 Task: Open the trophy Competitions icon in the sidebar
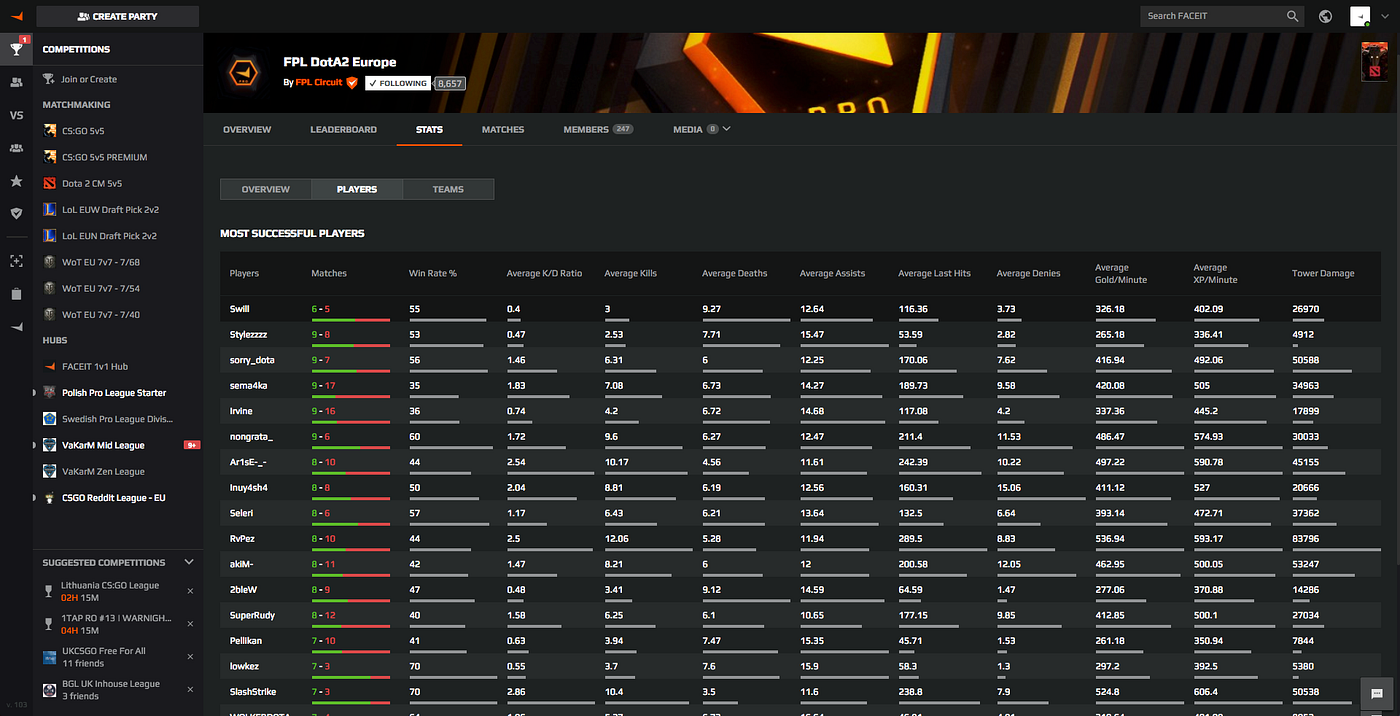[x=16, y=49]
